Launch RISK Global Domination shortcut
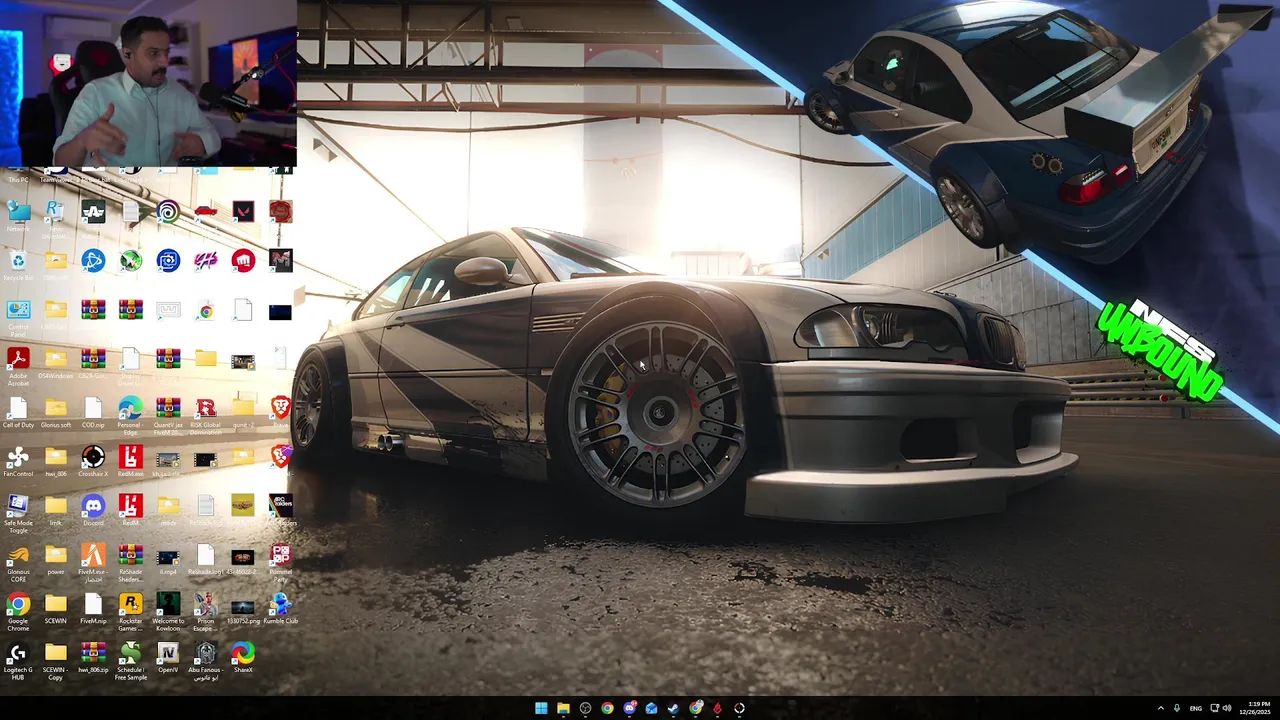 tap(205, 414)
